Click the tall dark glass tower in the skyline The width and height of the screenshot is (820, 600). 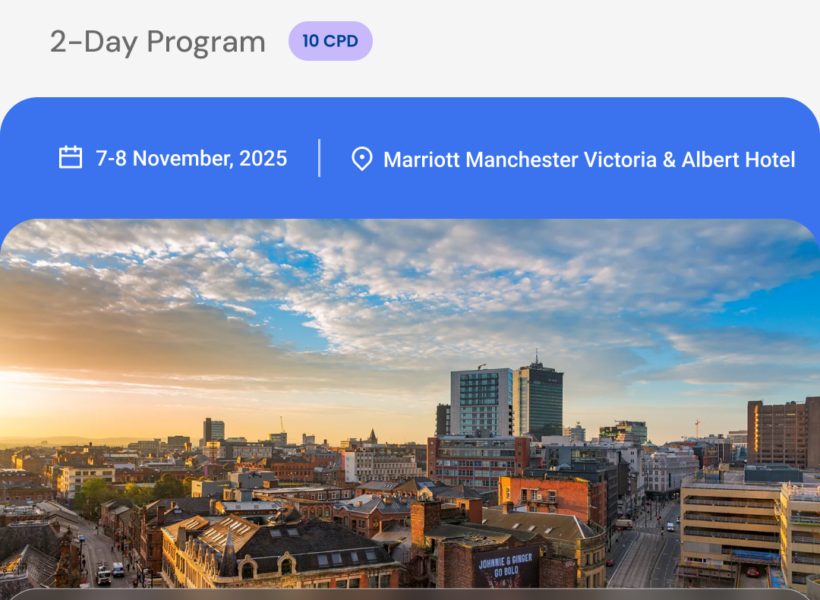pos(539,400)
